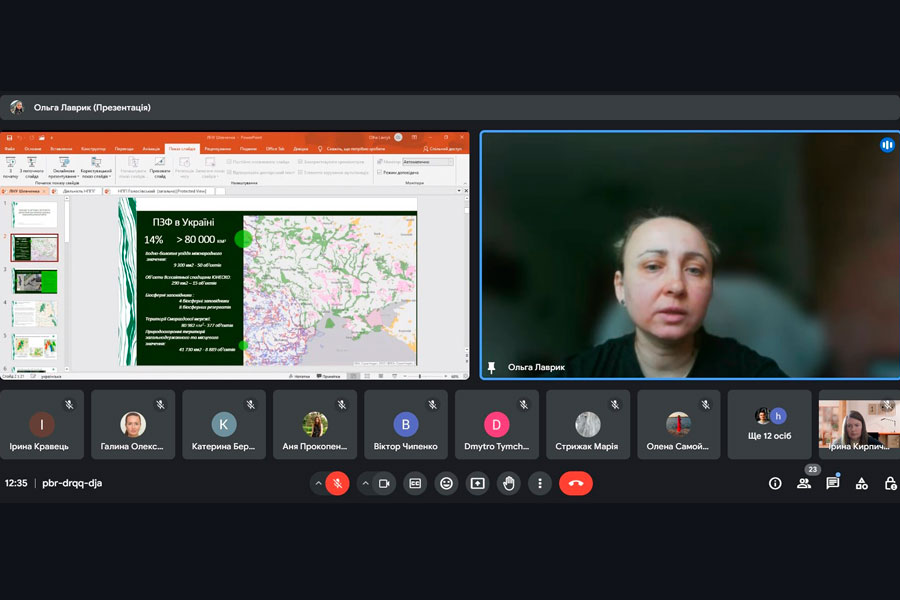Switch to Конструктор ribbon tab
Viewport: 900px width, 600px height.
tap(94, 149)
